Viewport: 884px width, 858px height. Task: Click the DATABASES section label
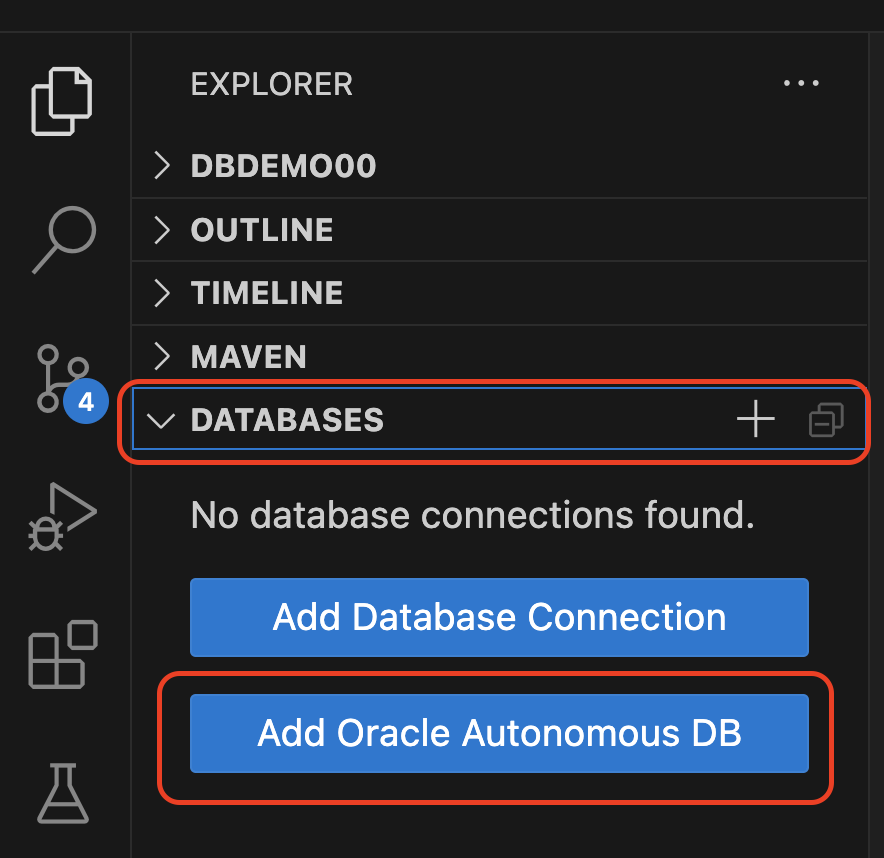click(x=287, y=420)
